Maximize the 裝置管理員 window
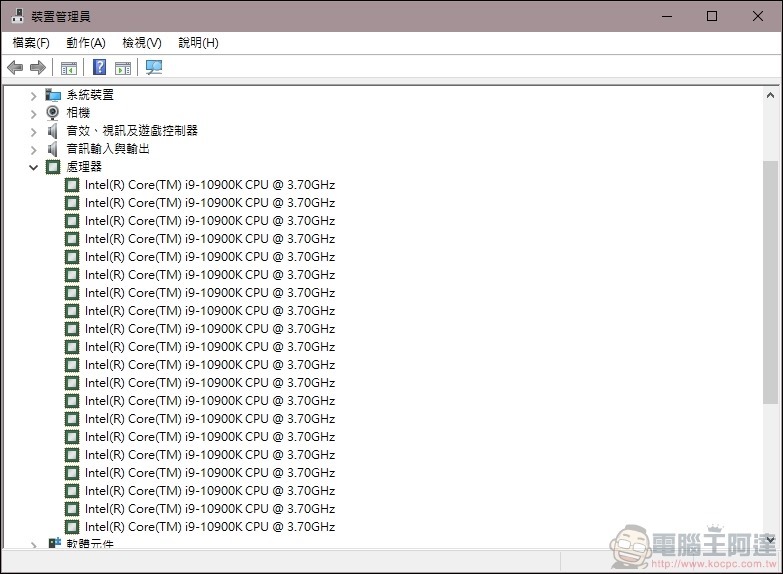783x574 pixels. coord(712,16)
